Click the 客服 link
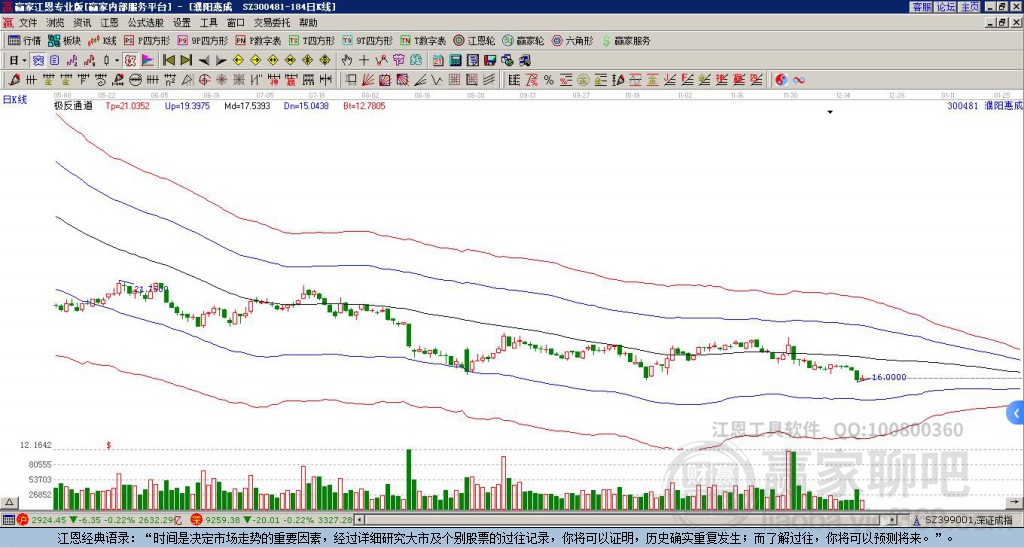 (921, 6)
